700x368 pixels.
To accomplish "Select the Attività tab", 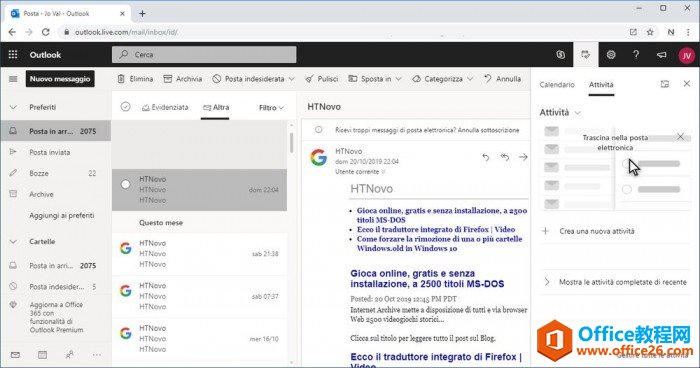I will pos(601,84).
